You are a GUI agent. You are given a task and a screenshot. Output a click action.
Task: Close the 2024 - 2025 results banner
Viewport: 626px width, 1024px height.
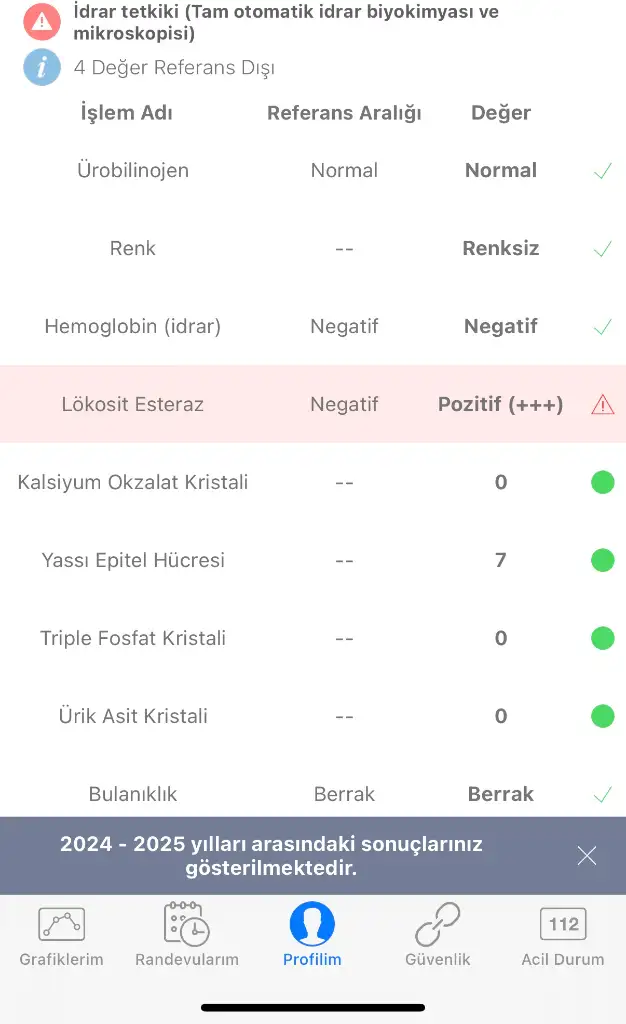[x=587, y=855]
